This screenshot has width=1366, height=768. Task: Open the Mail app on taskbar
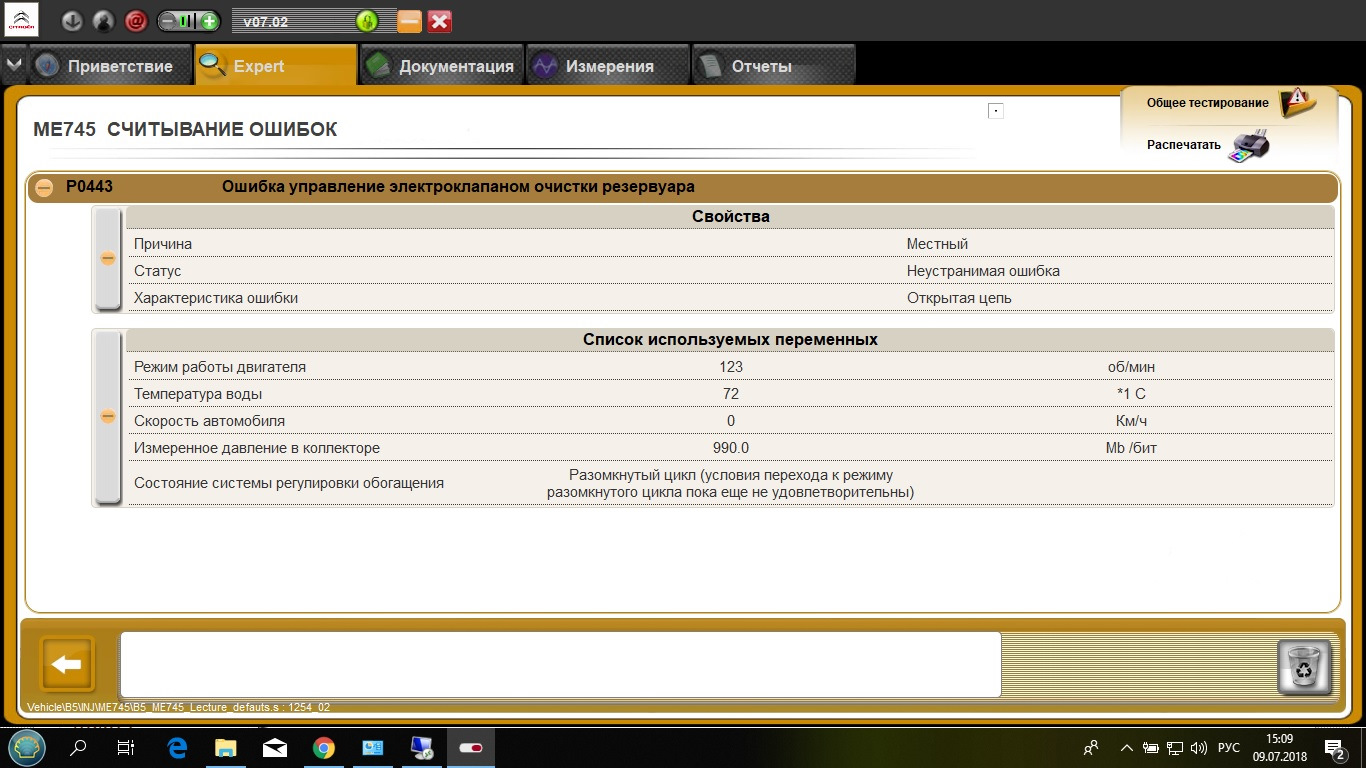click(275, 747)
